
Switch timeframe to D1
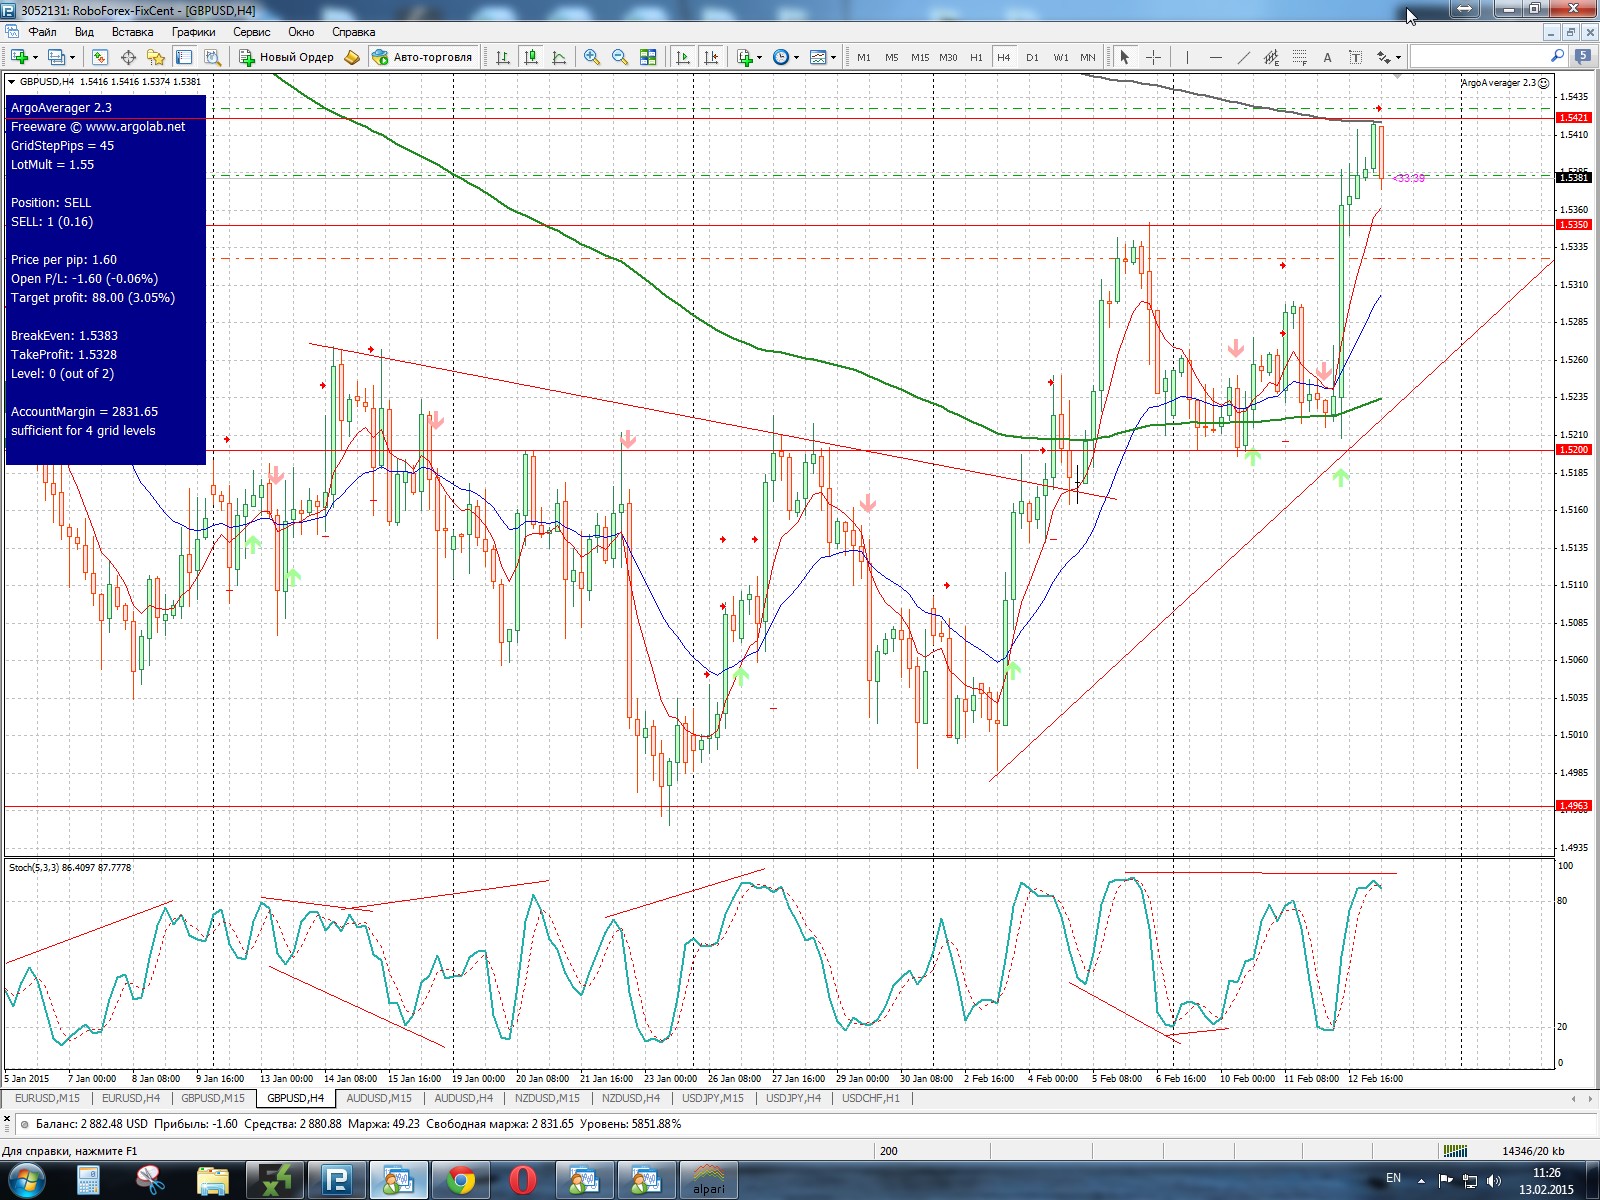[x=1032, y=57]
